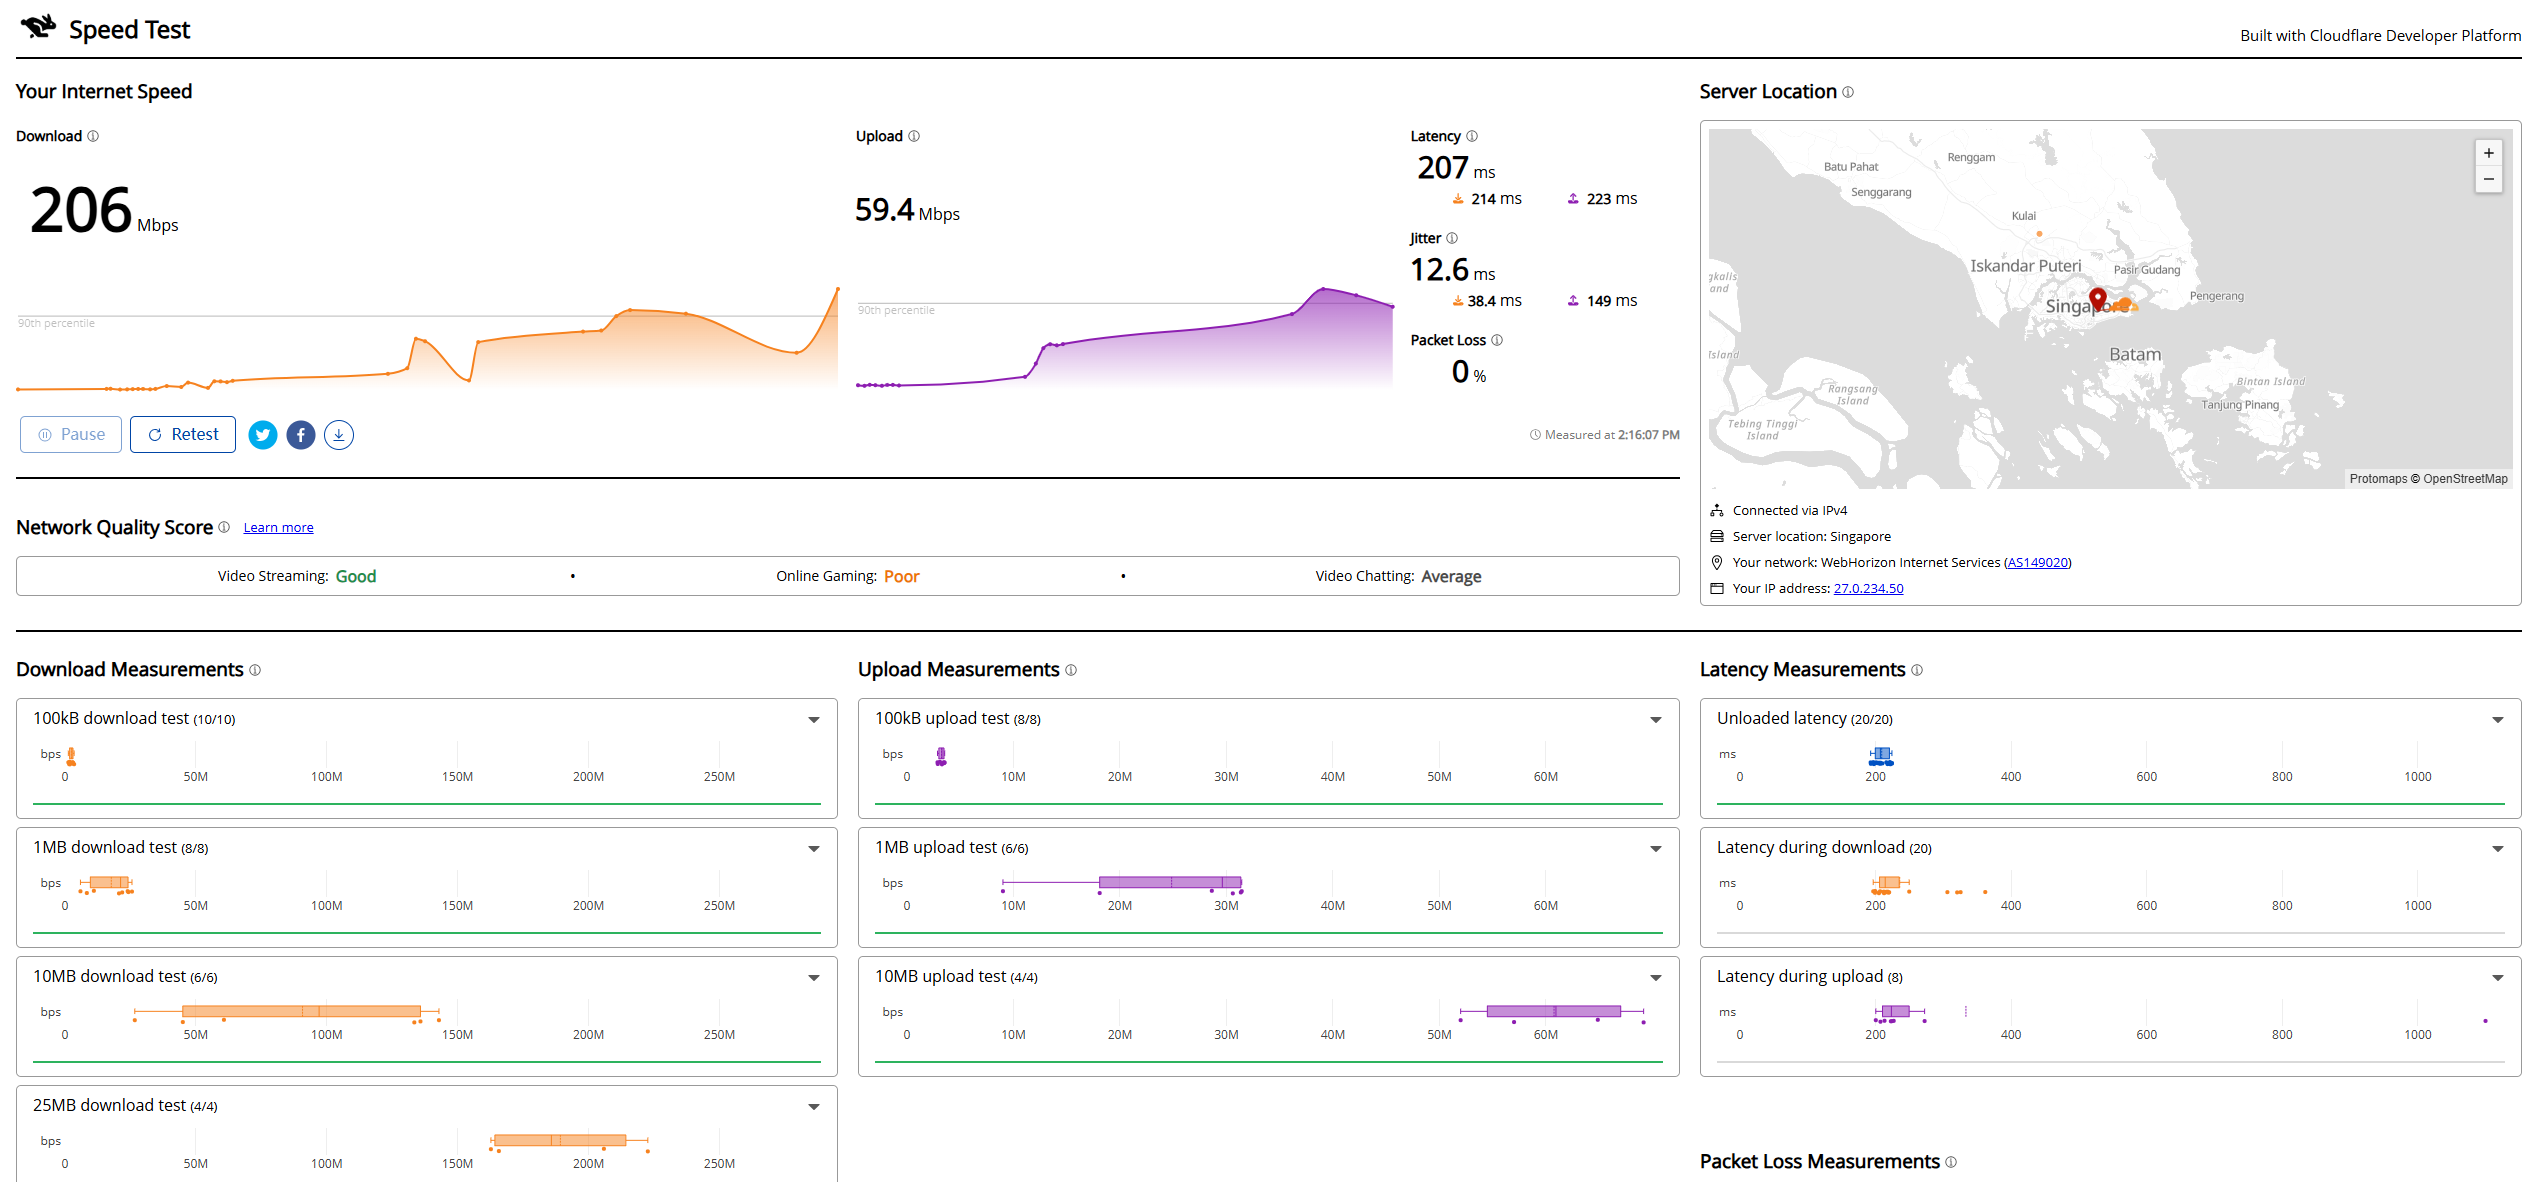Pause the running speed test
The height and width of the screenshot is (1182, 2535).
point(71,435)
